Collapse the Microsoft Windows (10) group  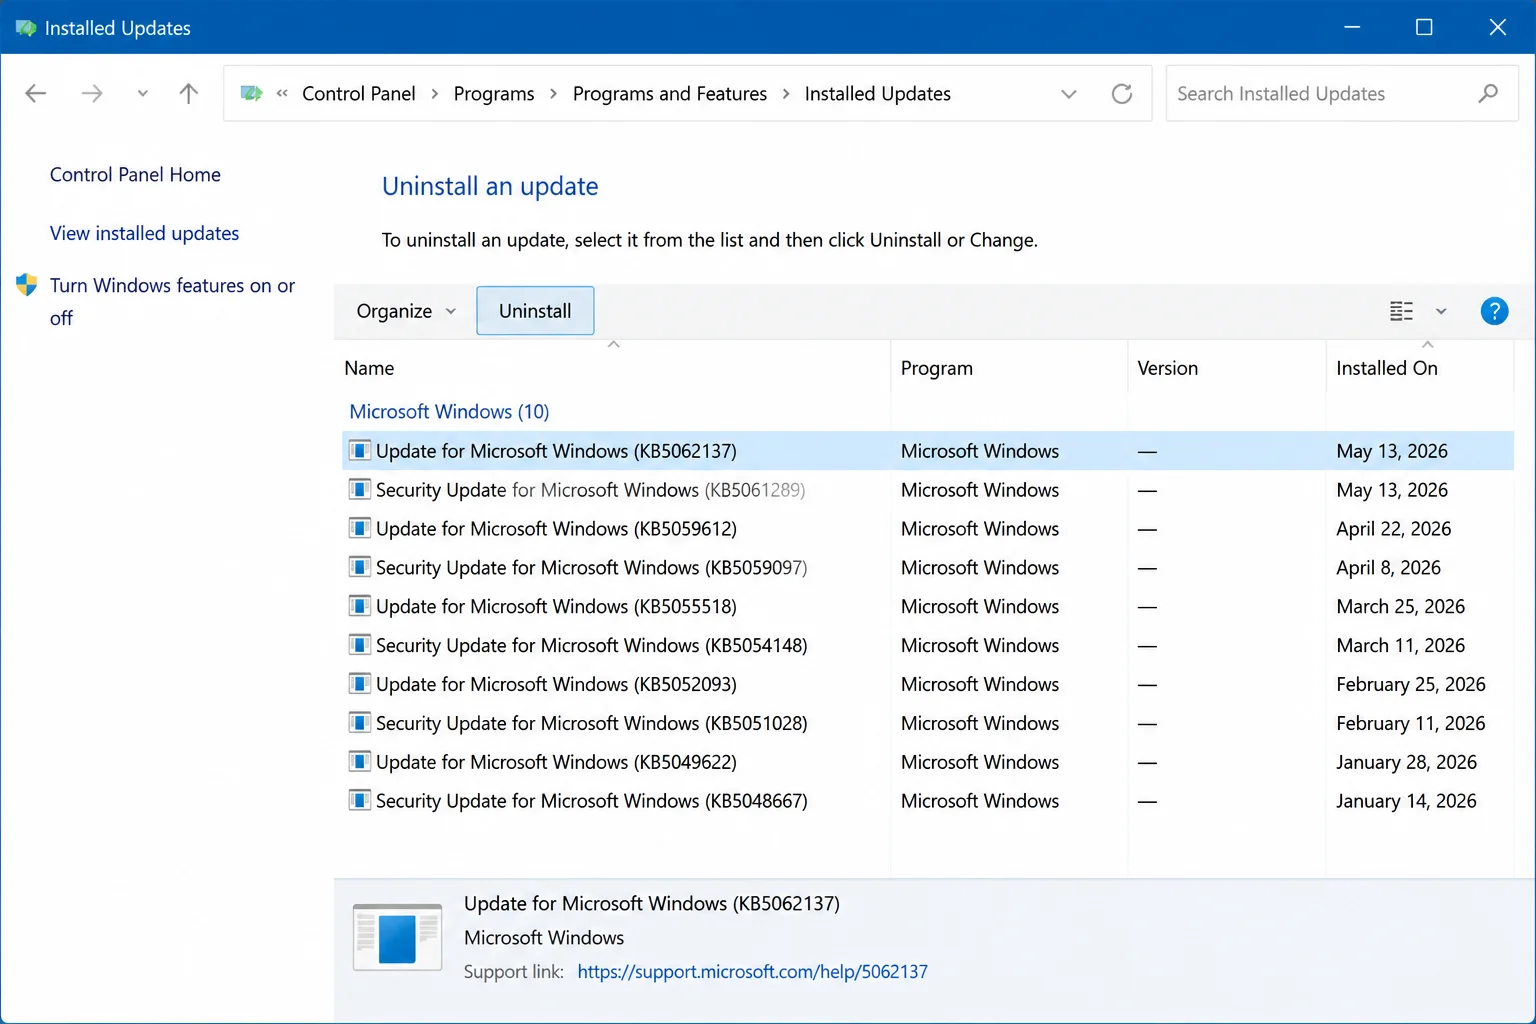pyautogui.click(x=449, y=412)
